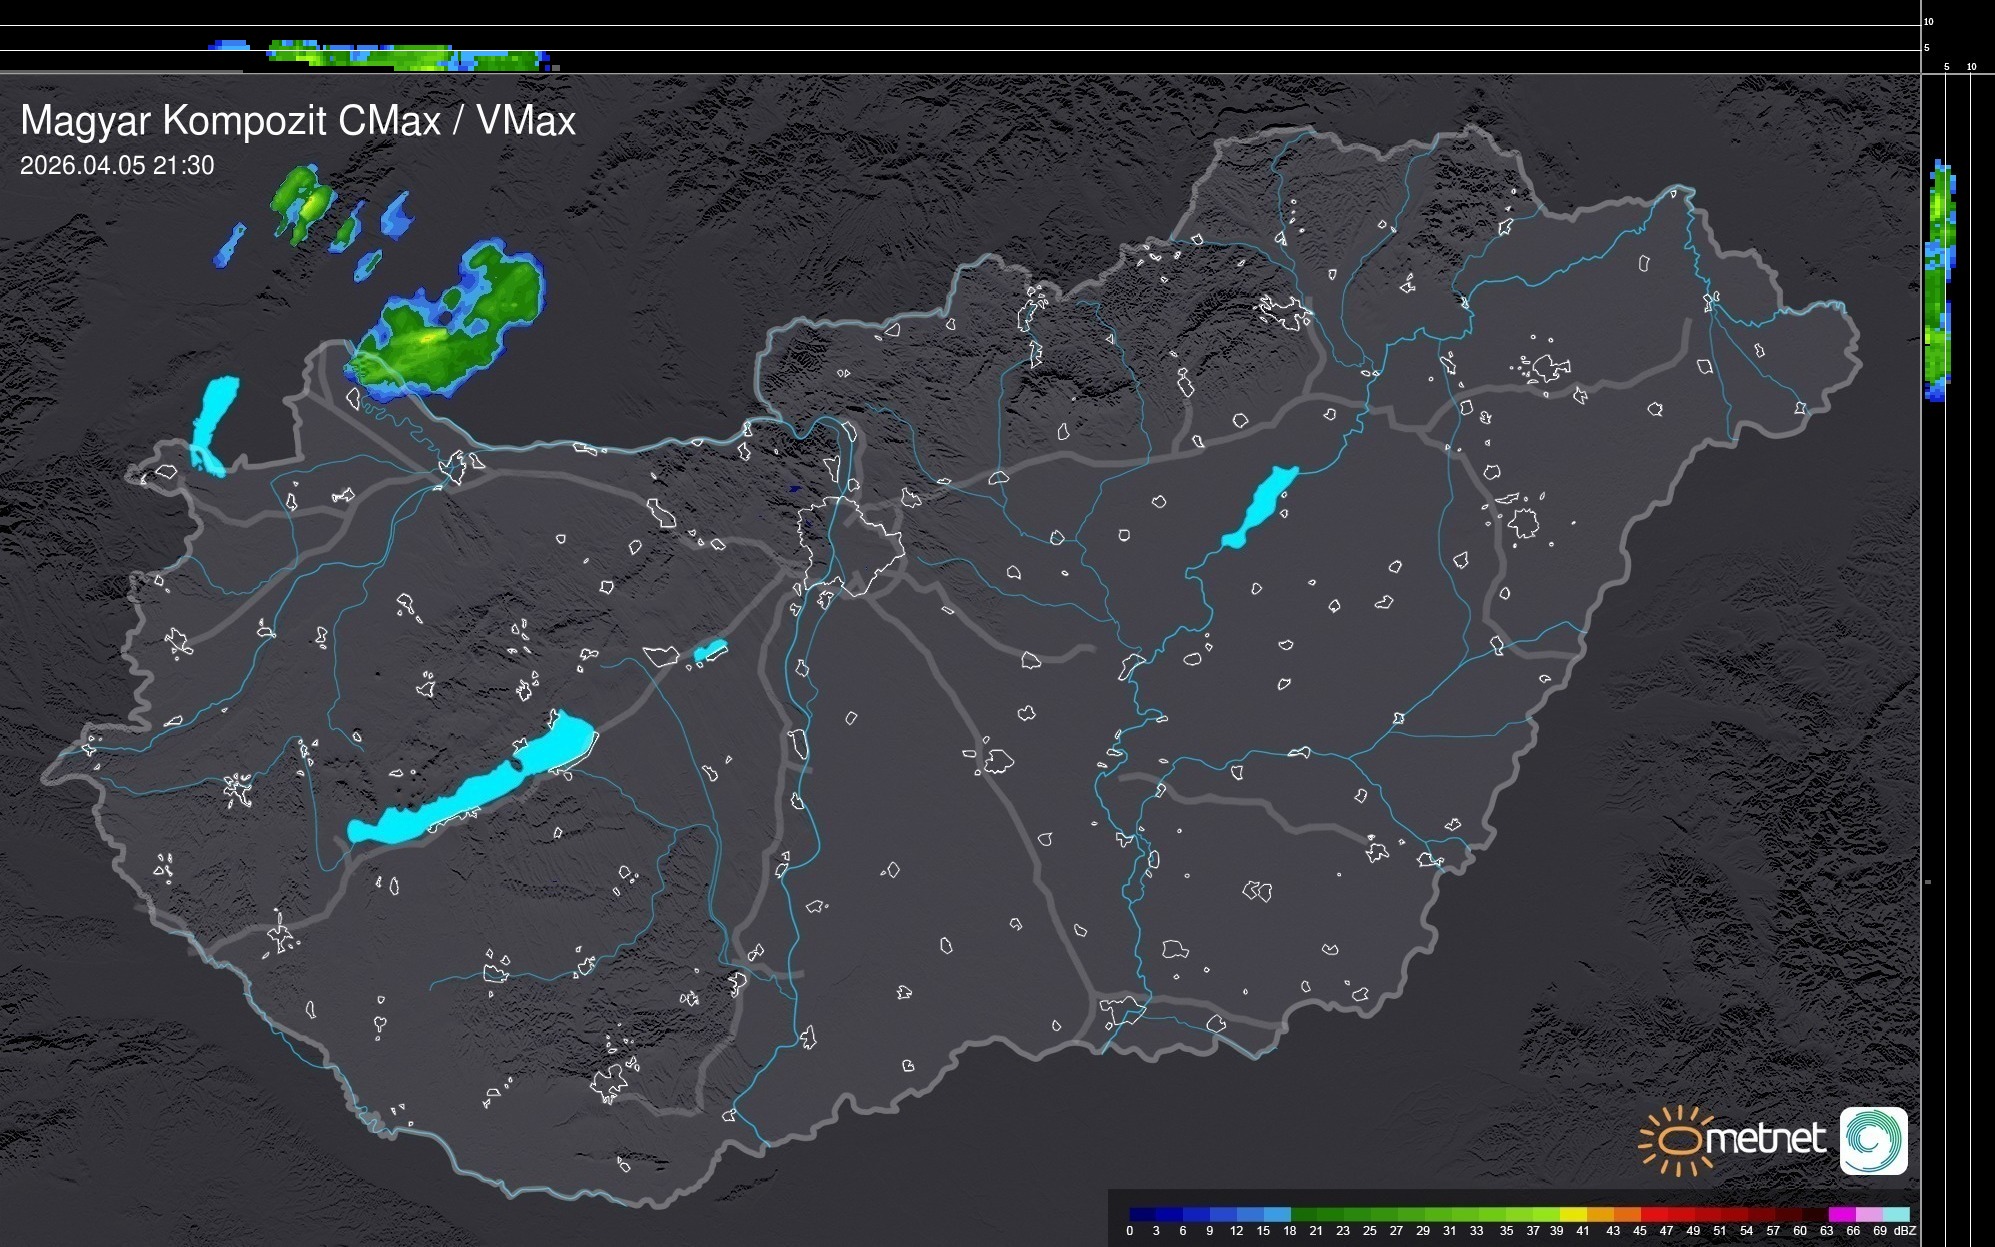Pick the light cyan 69 dBZ swatch
1995x1247 pixels.
[1896, 1214]
